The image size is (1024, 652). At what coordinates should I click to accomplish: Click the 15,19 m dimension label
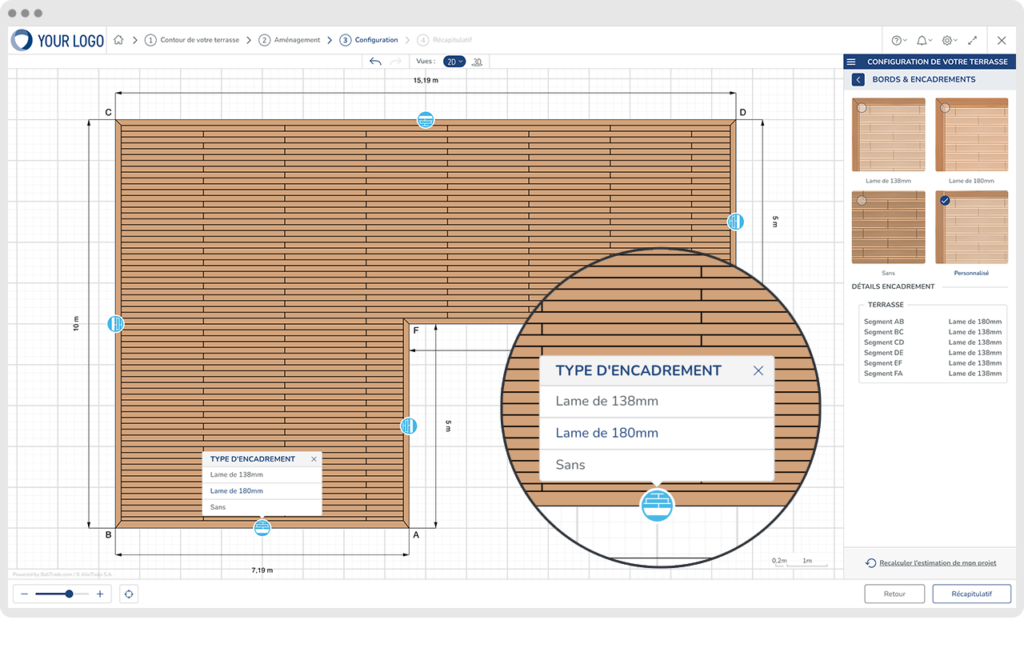426,80
